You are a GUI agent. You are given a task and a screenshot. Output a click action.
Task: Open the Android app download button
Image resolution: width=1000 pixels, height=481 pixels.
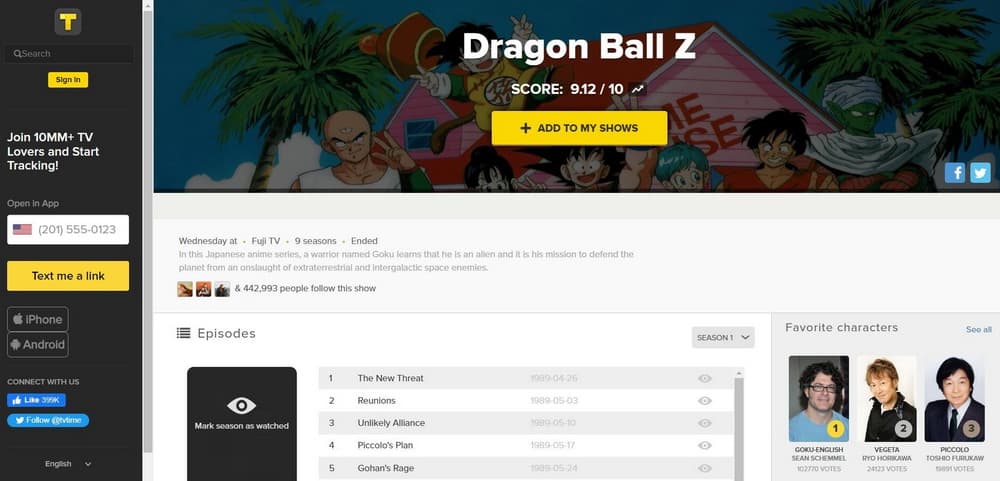pyautogui.click(x=38, y=344)
